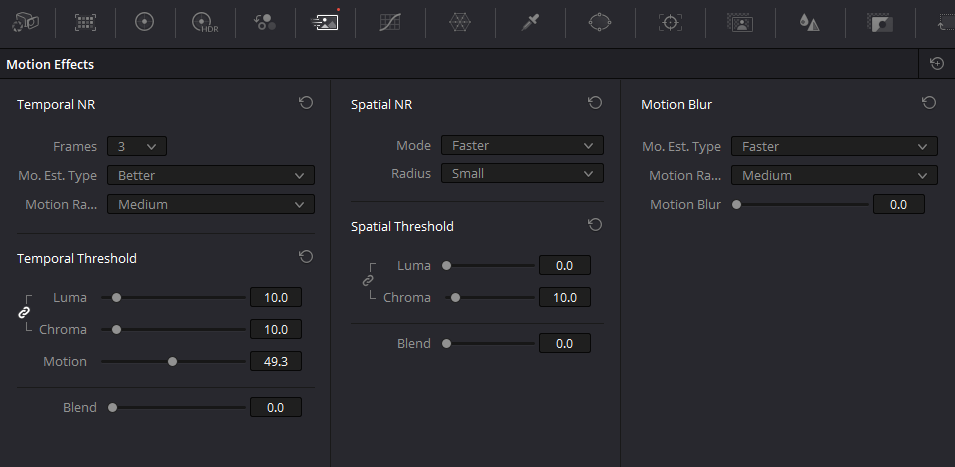Expand the Spatial NR Mode dropdown
955x467 pixels.
[x=522, y=145]
